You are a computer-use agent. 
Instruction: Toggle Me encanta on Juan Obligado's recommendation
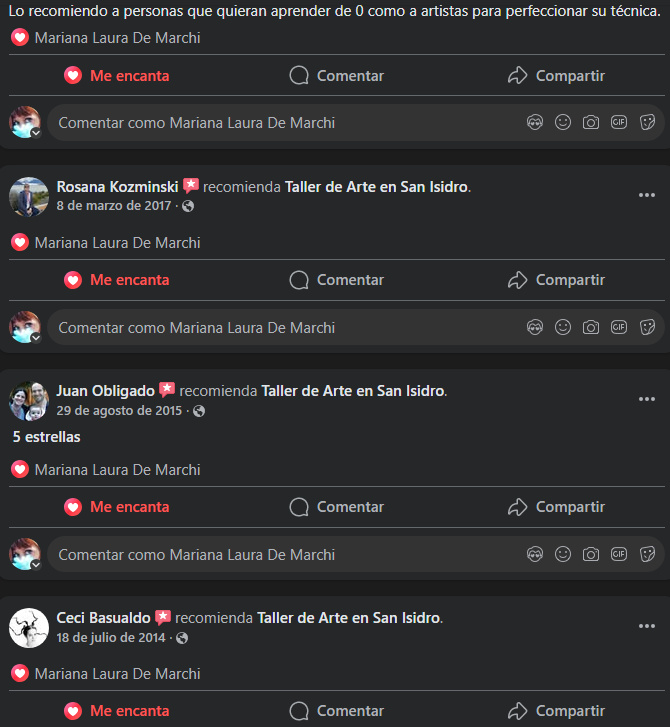pyautogui.click(x=117, y=507)
